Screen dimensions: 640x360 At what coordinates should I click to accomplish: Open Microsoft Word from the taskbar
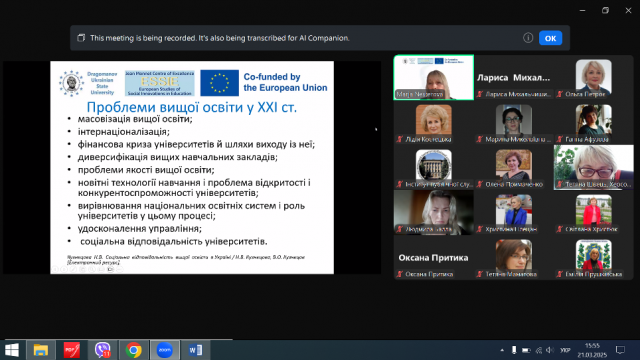(196, 350)
